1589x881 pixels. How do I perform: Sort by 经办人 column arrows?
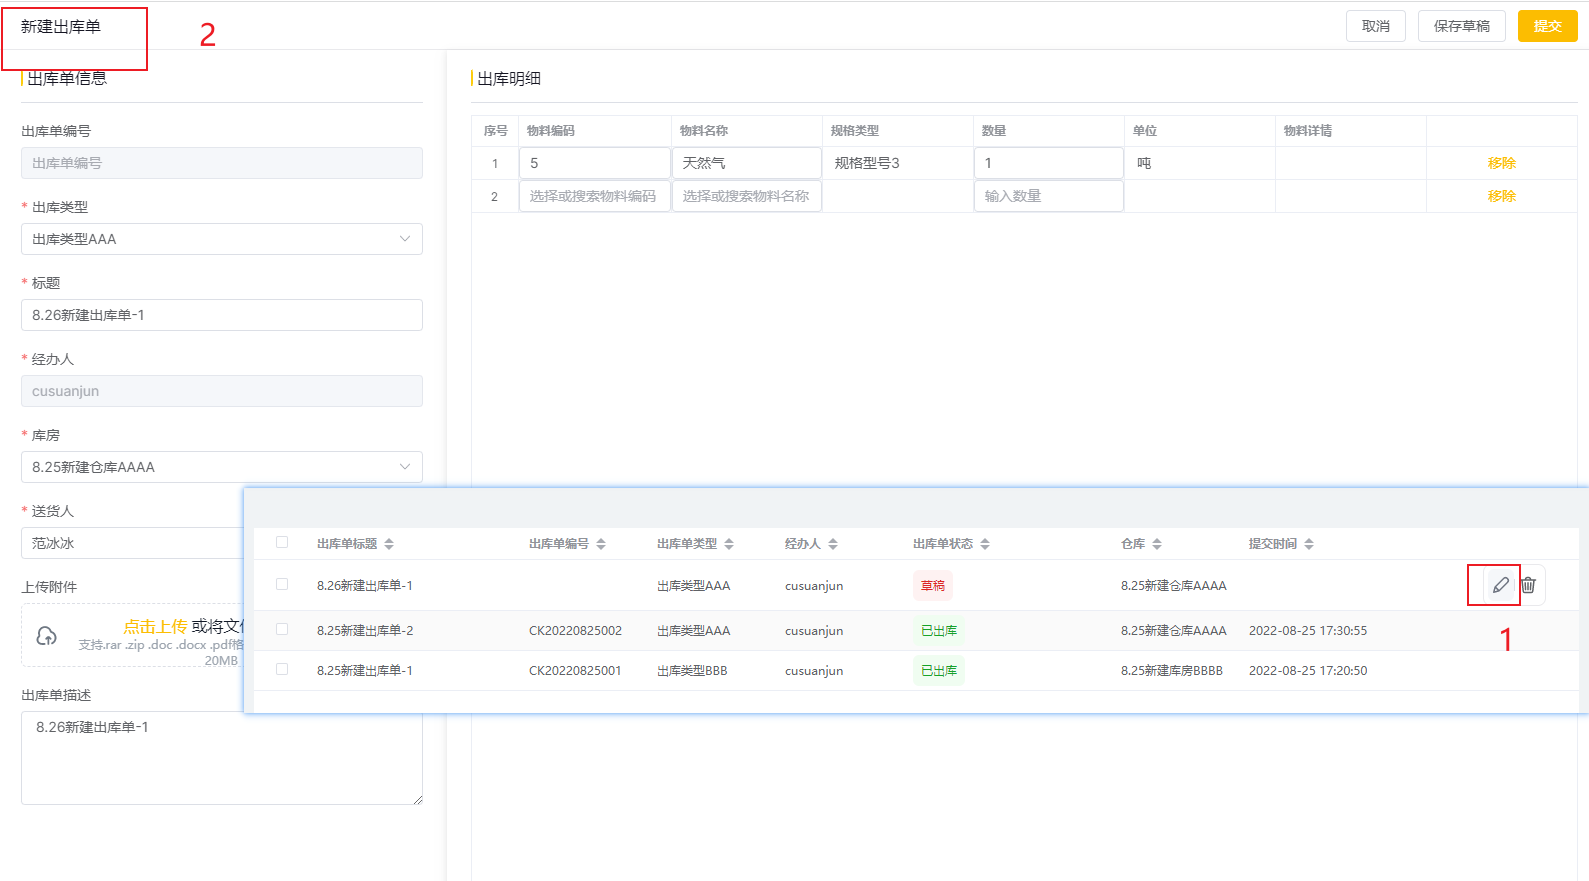833,544
